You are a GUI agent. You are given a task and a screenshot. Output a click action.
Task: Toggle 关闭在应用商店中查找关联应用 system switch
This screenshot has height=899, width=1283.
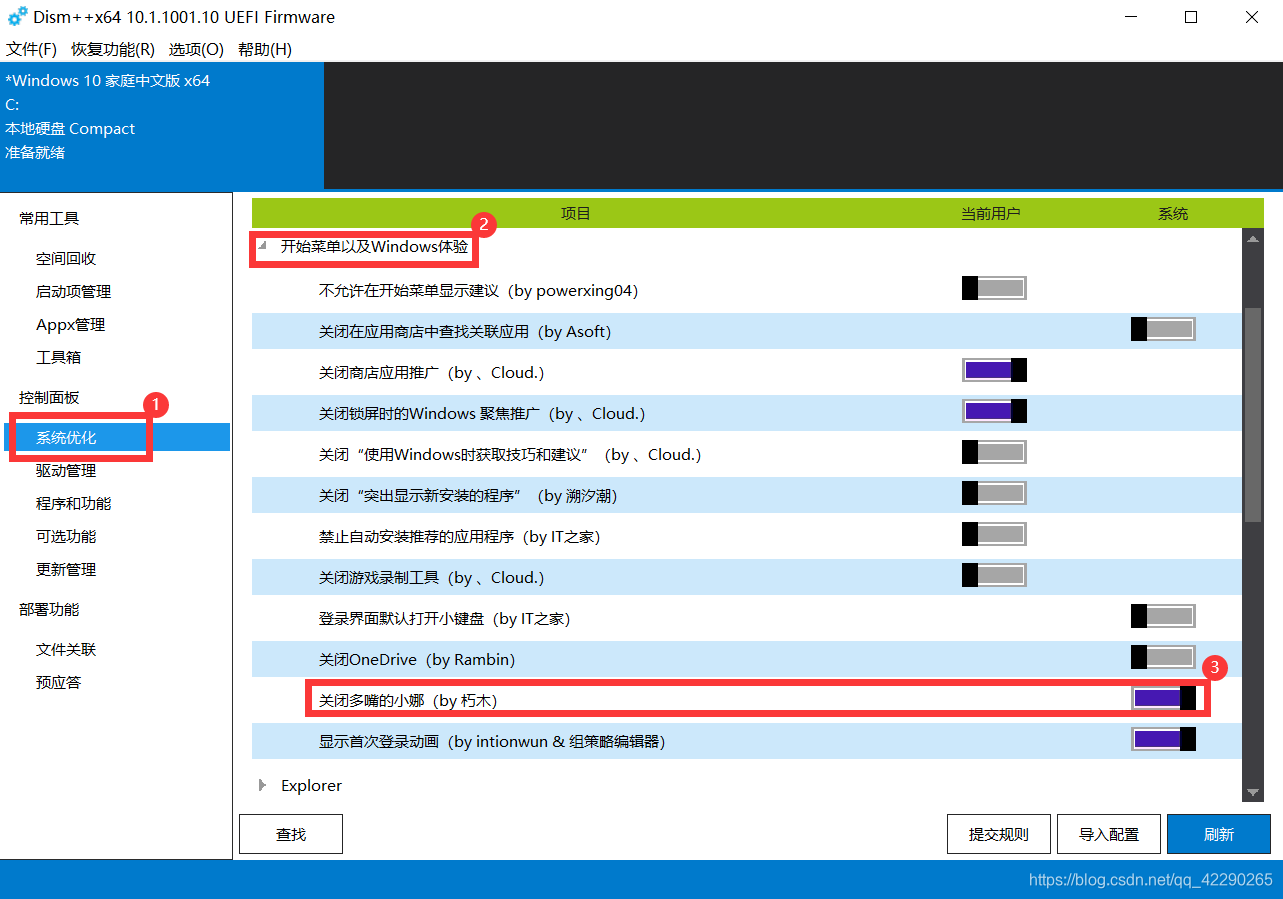point(1163,329)
